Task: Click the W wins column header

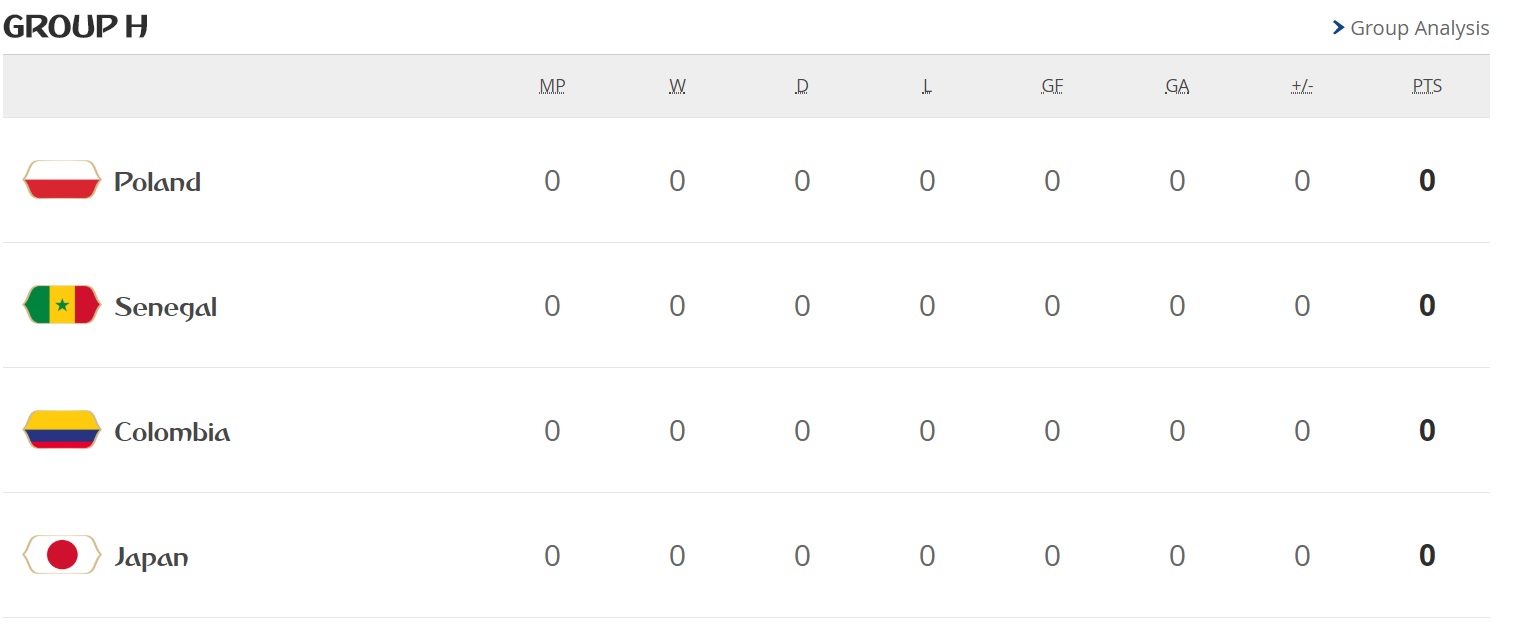Action: pyautogui.click(x=677, y=86)
